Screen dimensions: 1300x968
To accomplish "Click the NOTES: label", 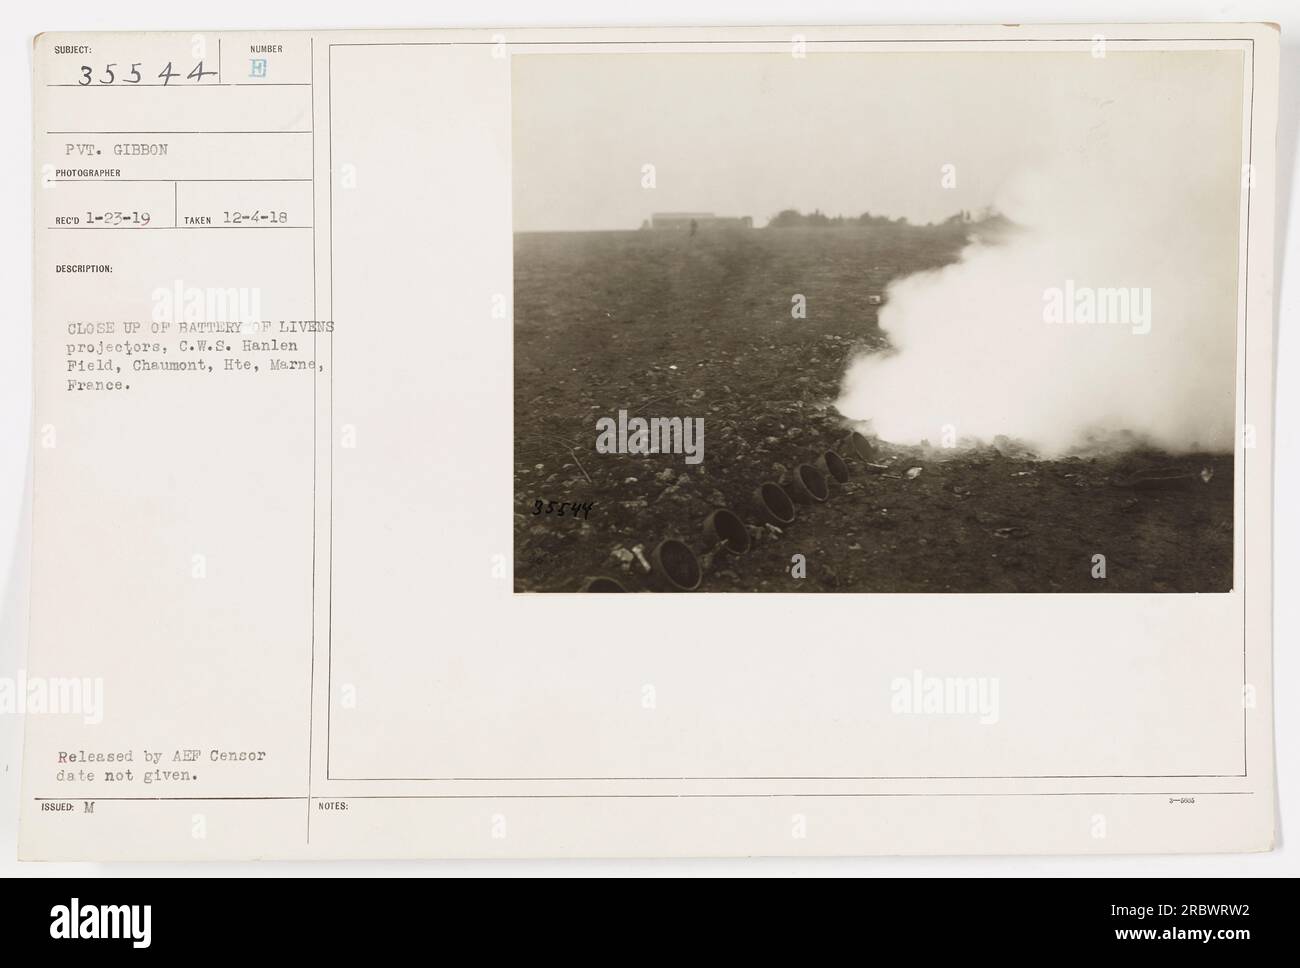I will [x=333, y=806].
